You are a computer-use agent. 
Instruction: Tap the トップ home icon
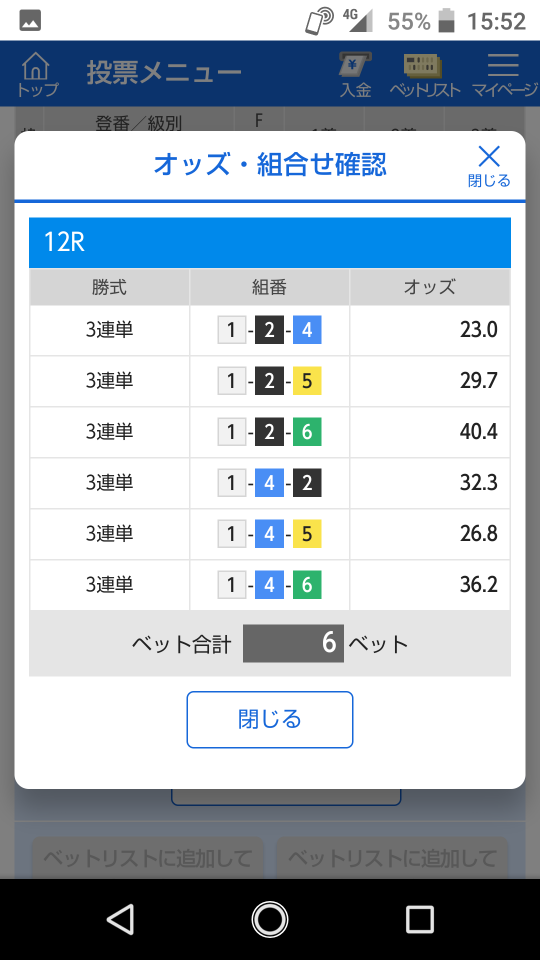pyautogui.click(x=37, y=73)
